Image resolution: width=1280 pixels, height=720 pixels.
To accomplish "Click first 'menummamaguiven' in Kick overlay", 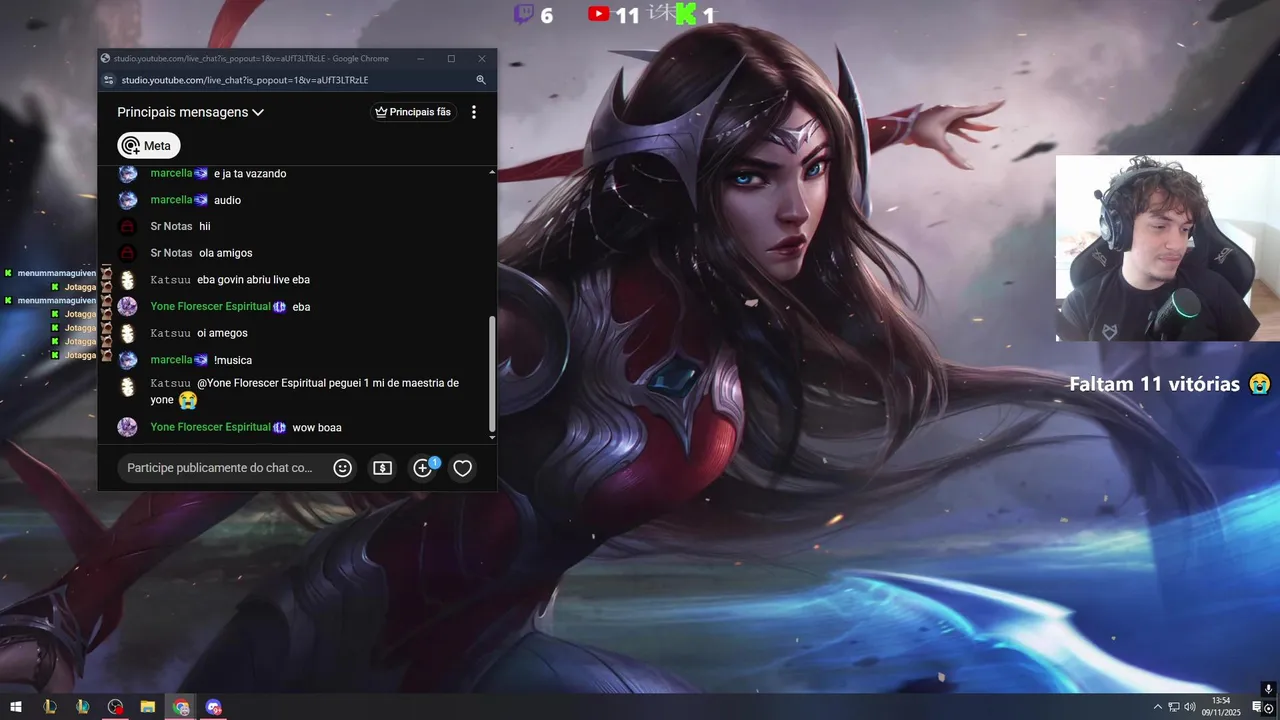I will [x=57, y=273].
